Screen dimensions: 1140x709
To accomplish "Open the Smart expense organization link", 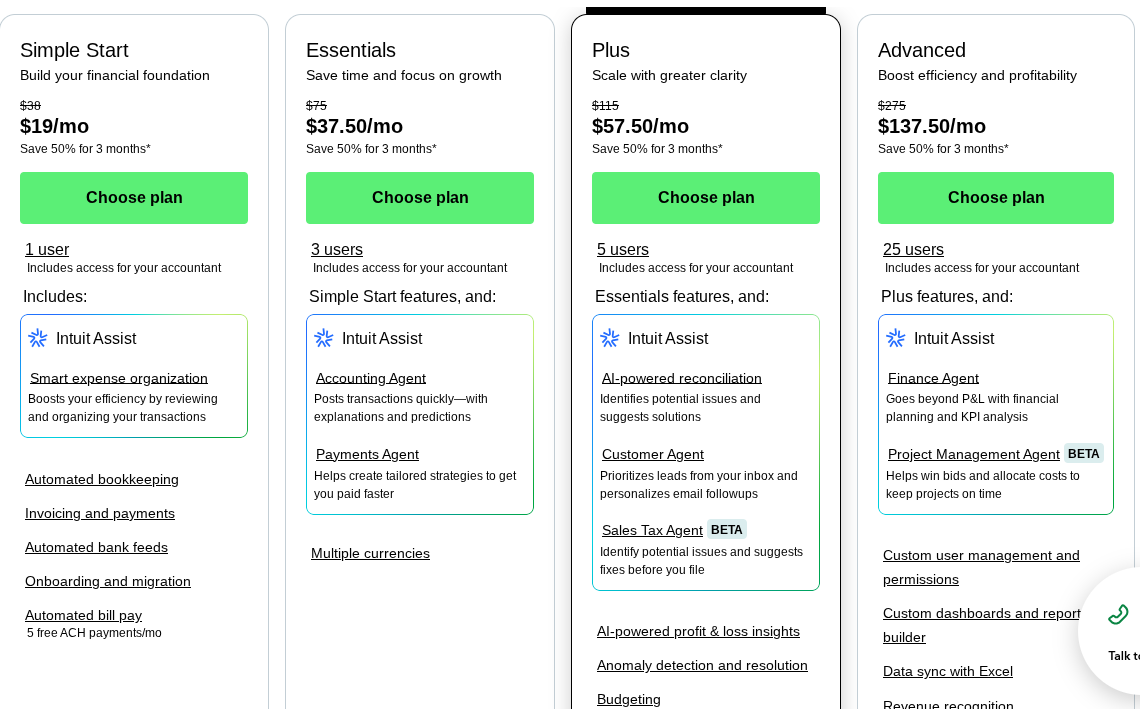I will tap(118, 378).
